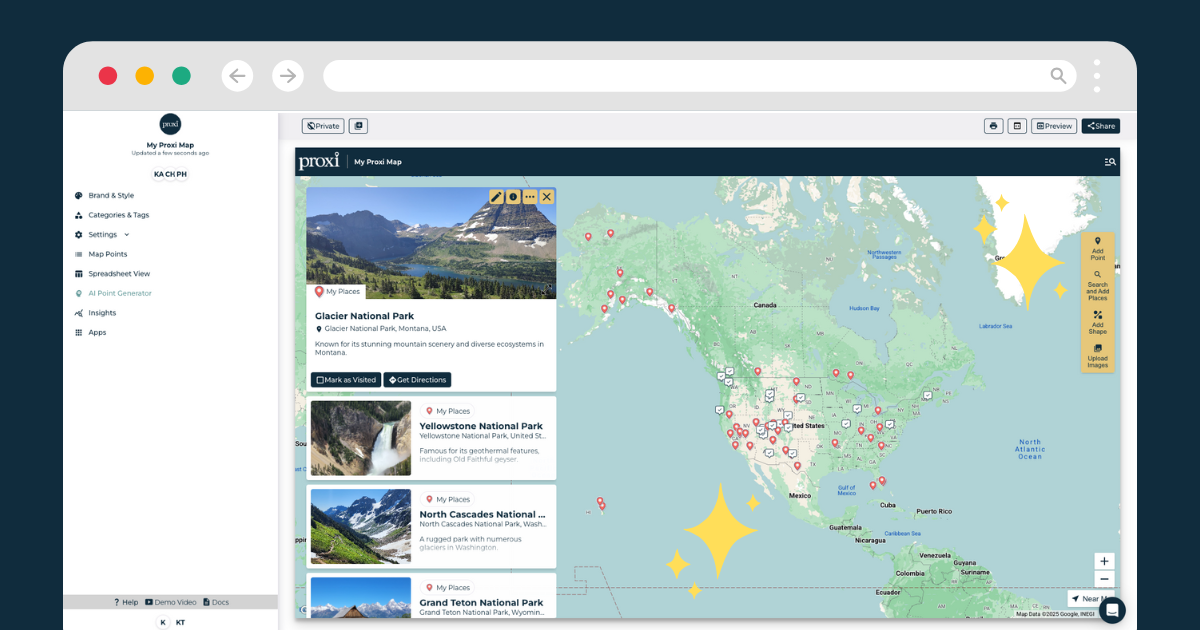The width and height of the screenshot is (1200, 630).
Task: Edit Glacier National Park with pencil icon
Action: pos(497,197)
